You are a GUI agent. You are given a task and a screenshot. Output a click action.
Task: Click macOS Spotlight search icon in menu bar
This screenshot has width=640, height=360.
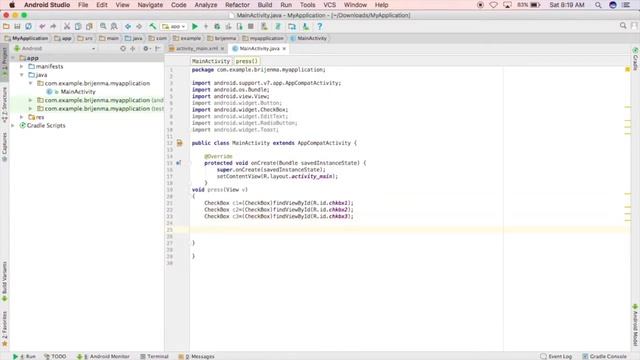(598, 5)
